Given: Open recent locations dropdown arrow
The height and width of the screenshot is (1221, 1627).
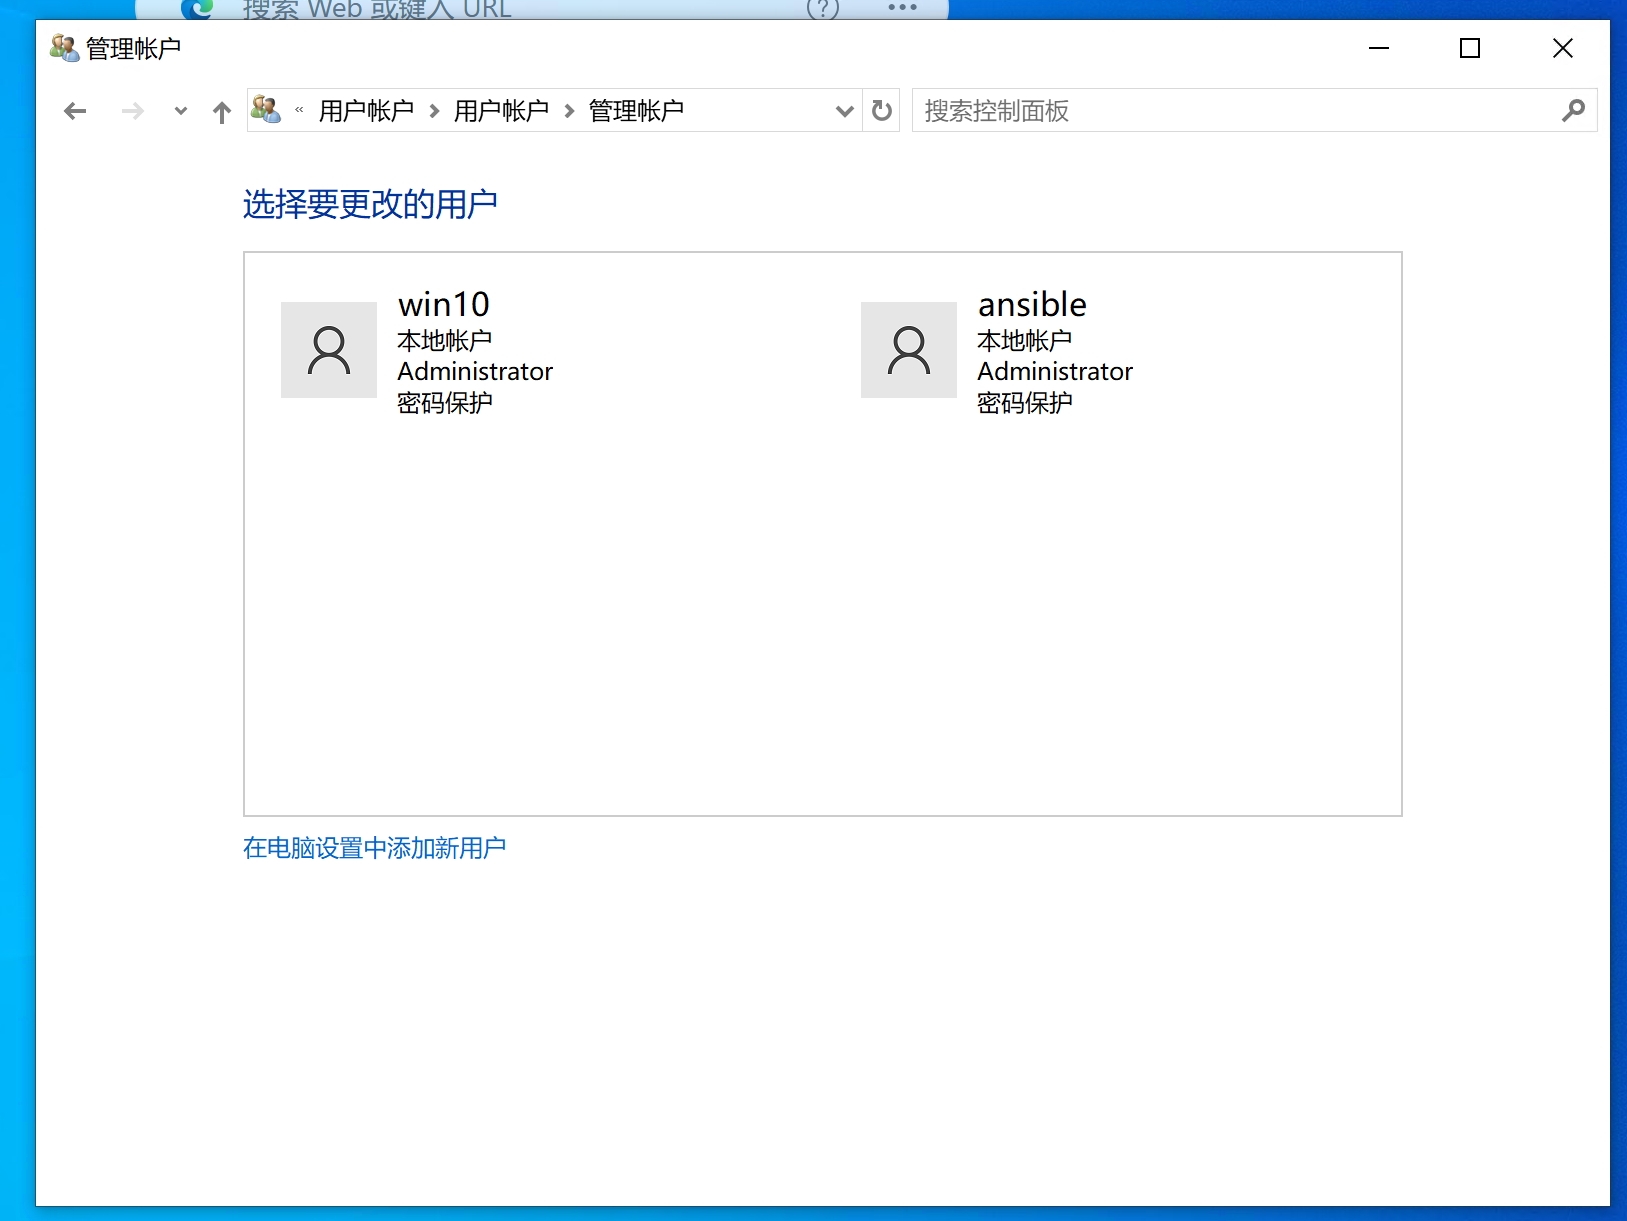Looking at the screenshot, I should tap(180, 111).
